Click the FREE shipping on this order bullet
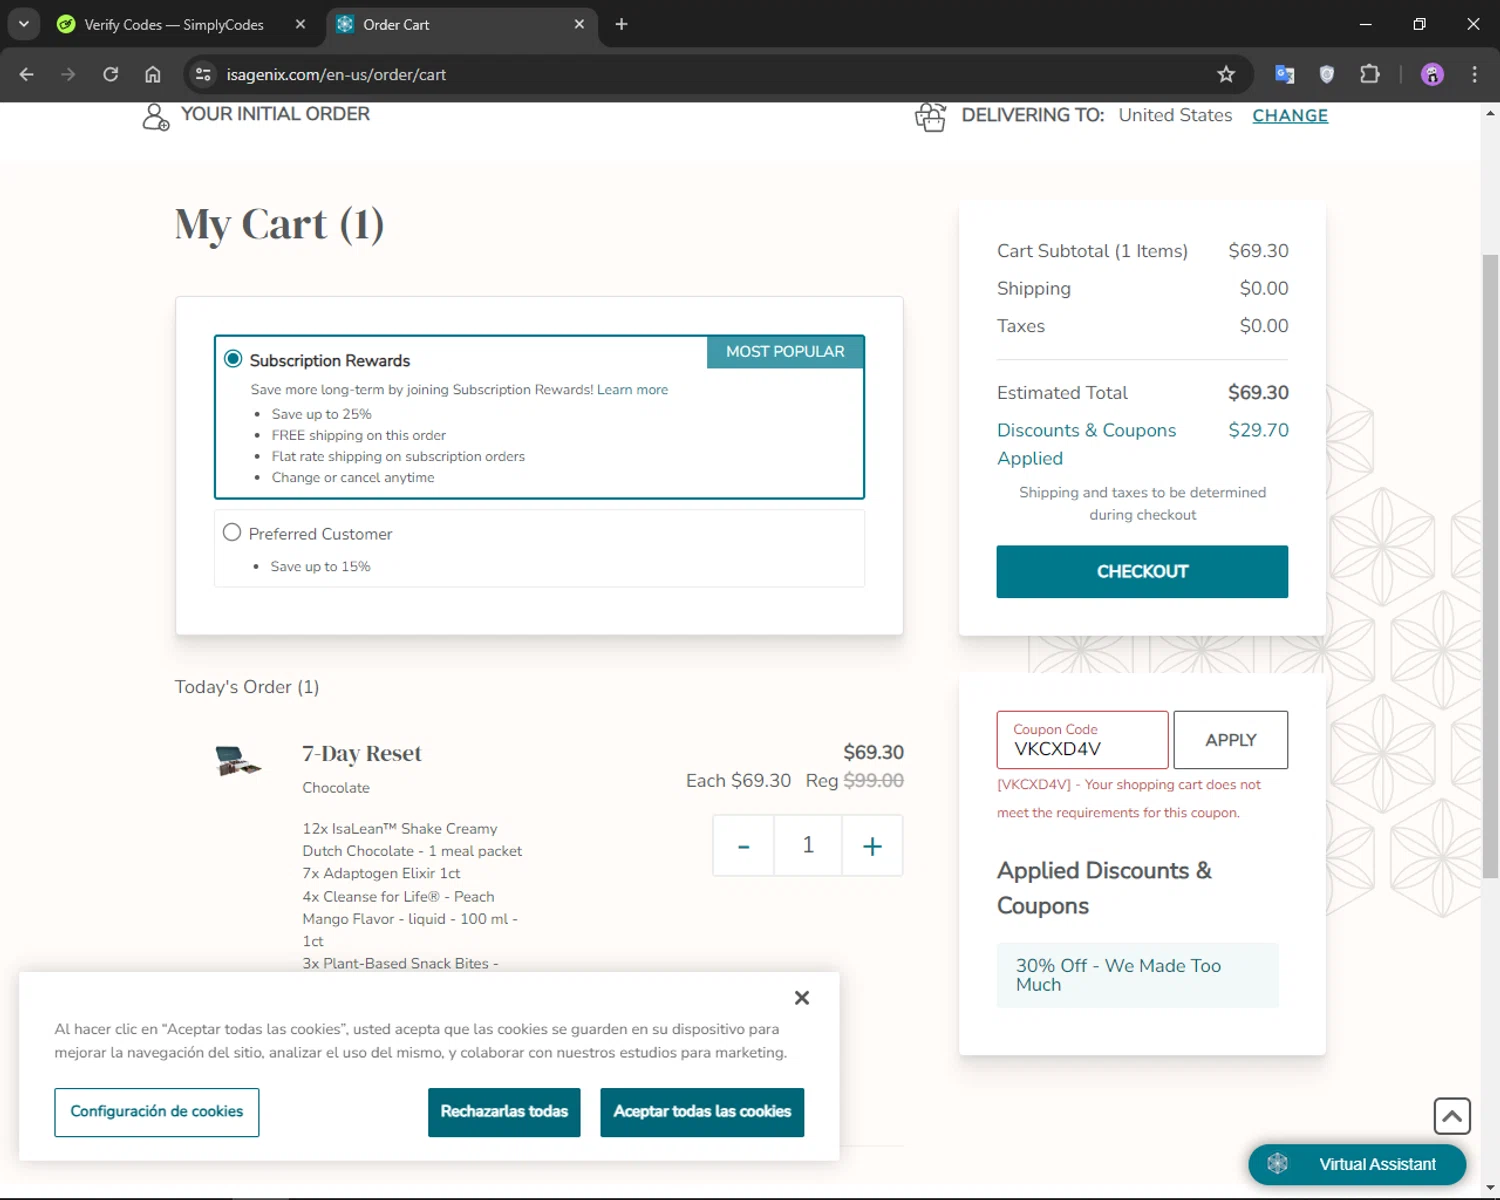The width and height of the screenshot is (1500, 1200). 359,436
